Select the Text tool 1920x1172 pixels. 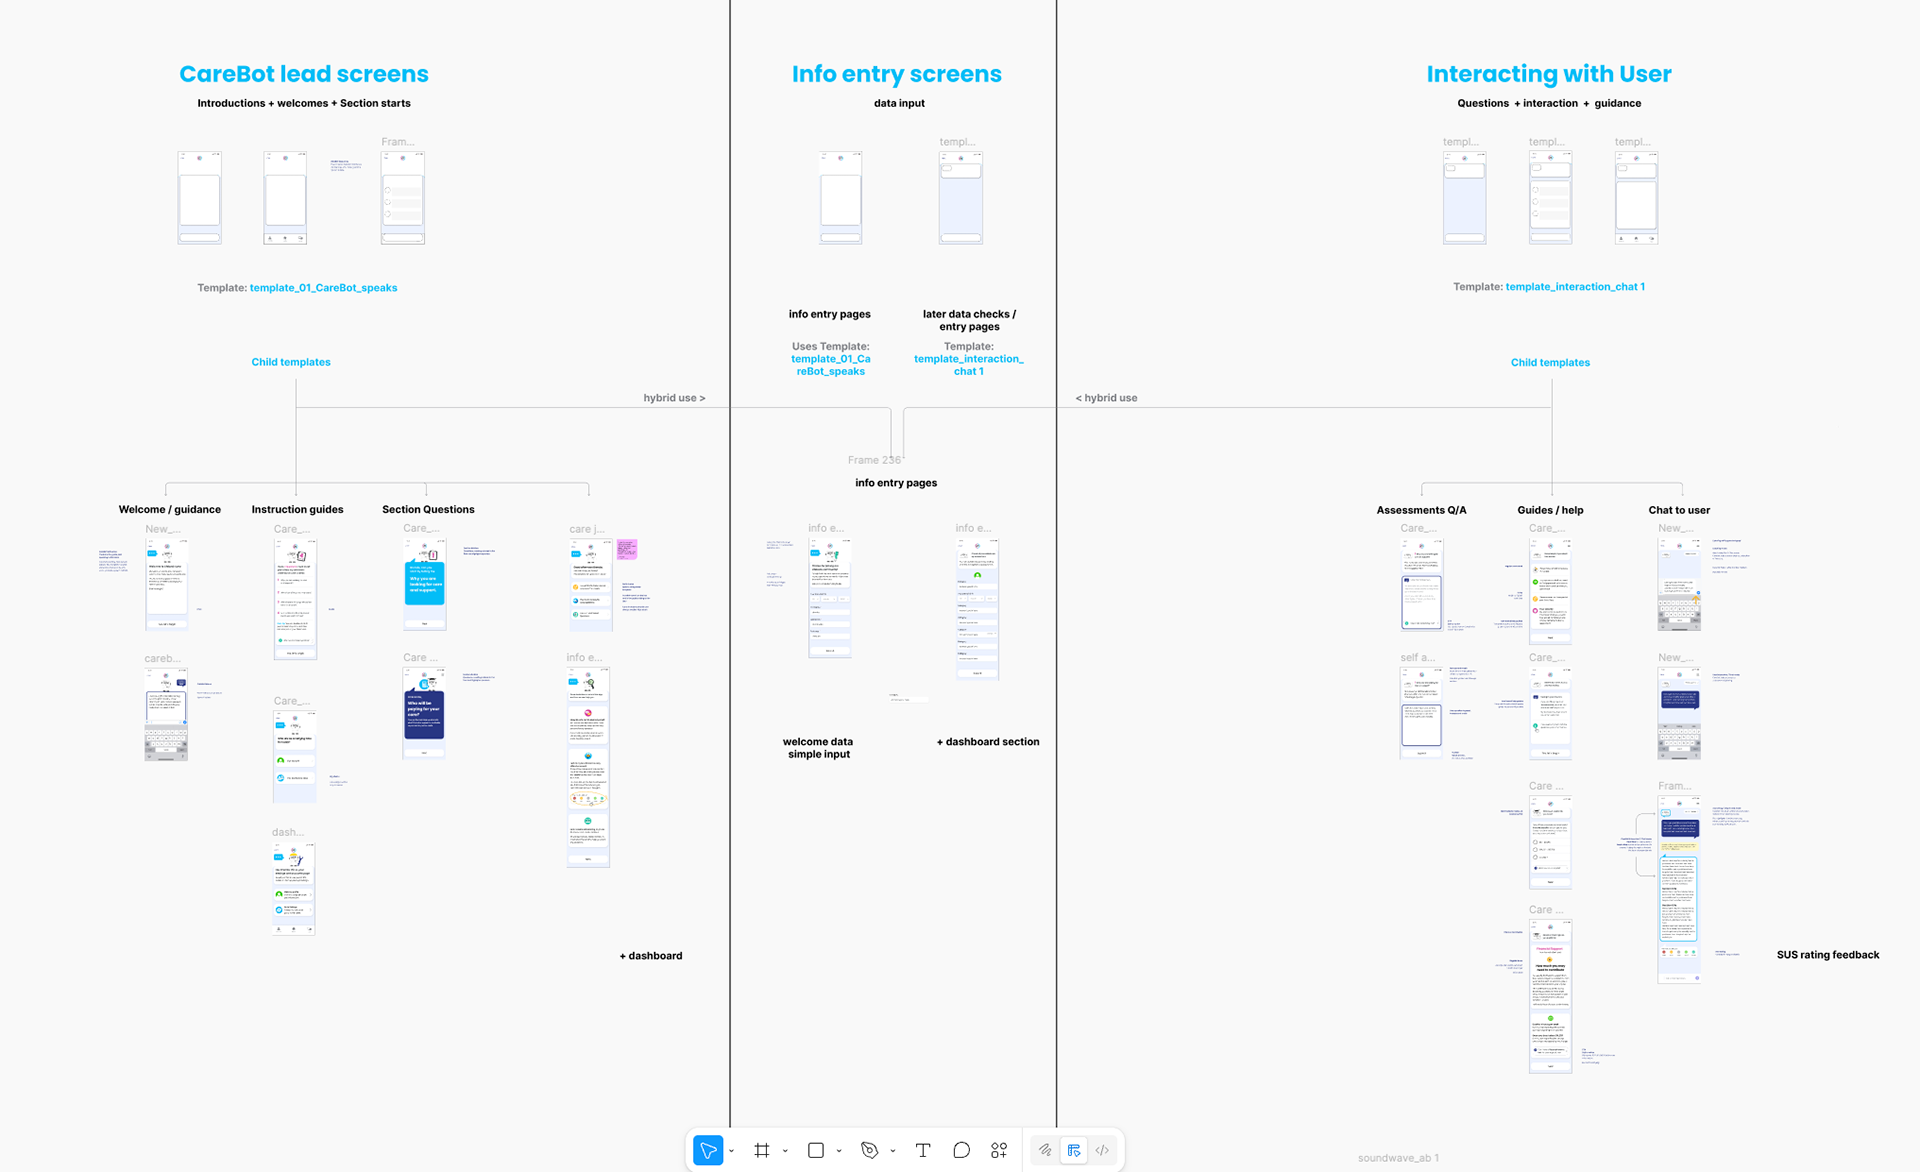[x=923, y=1150]
